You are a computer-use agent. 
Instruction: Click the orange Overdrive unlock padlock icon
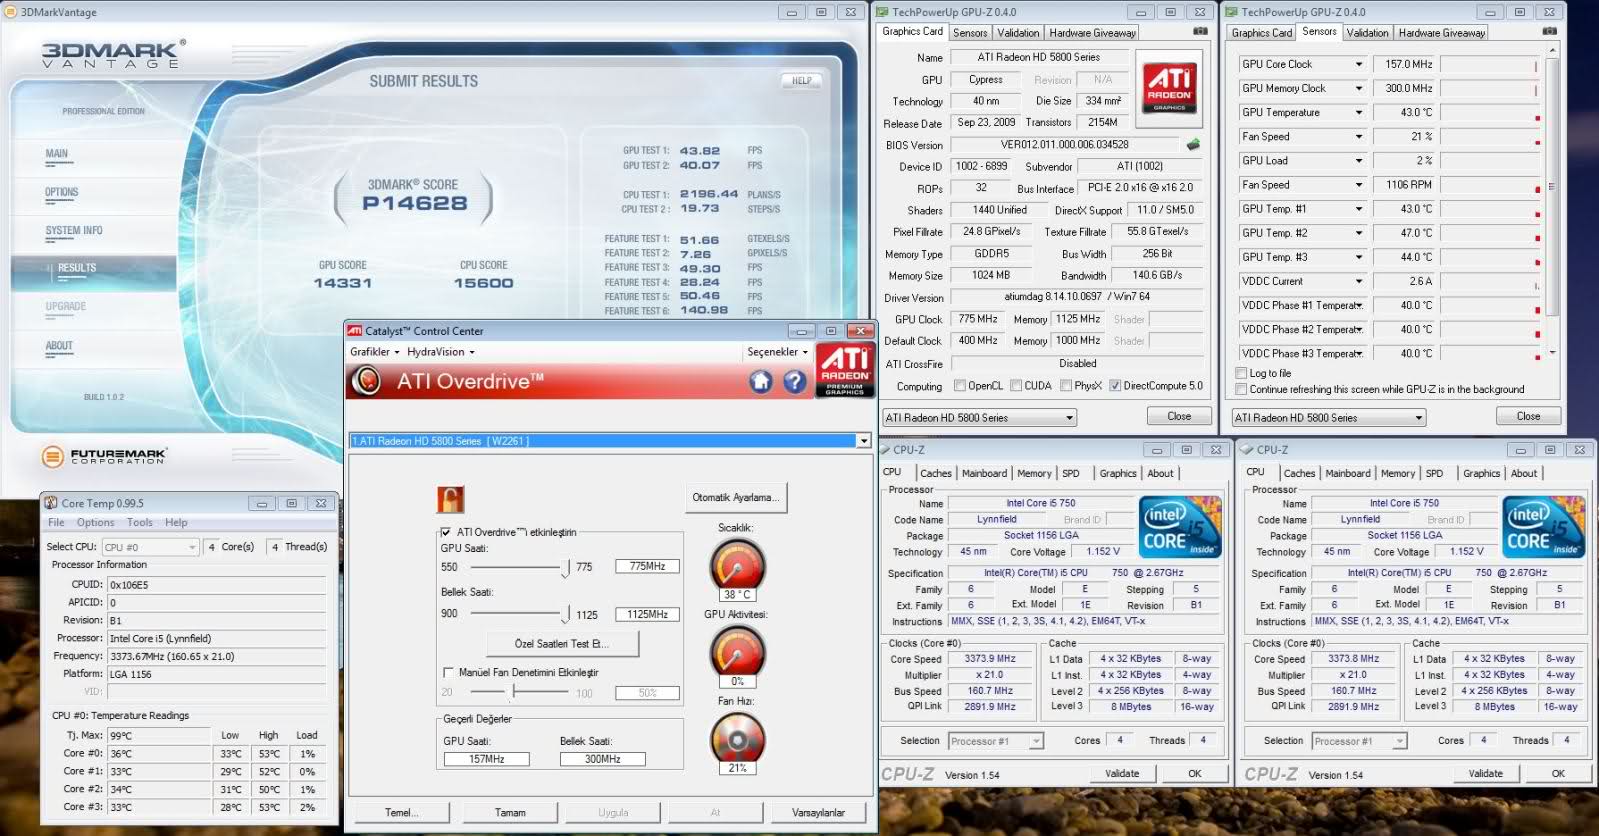[451, 499]
